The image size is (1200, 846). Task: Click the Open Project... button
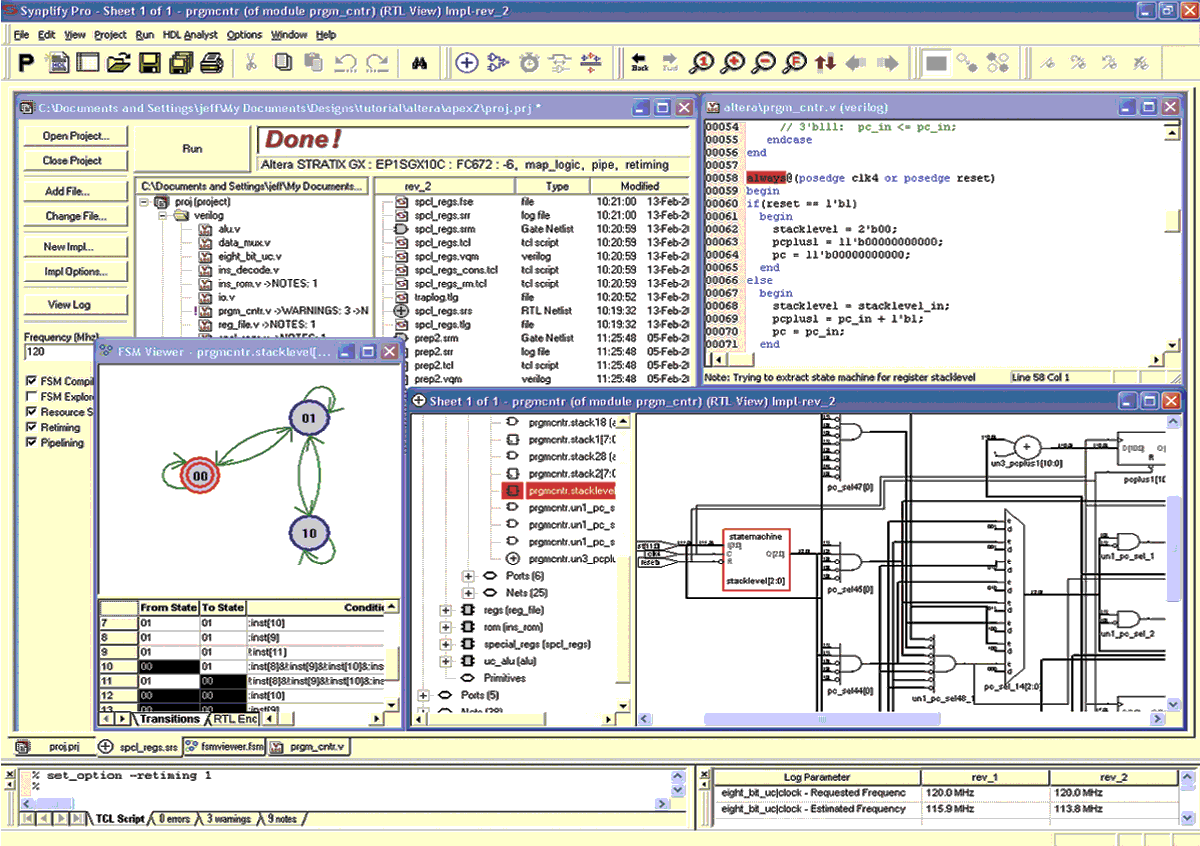coord(76,136)
